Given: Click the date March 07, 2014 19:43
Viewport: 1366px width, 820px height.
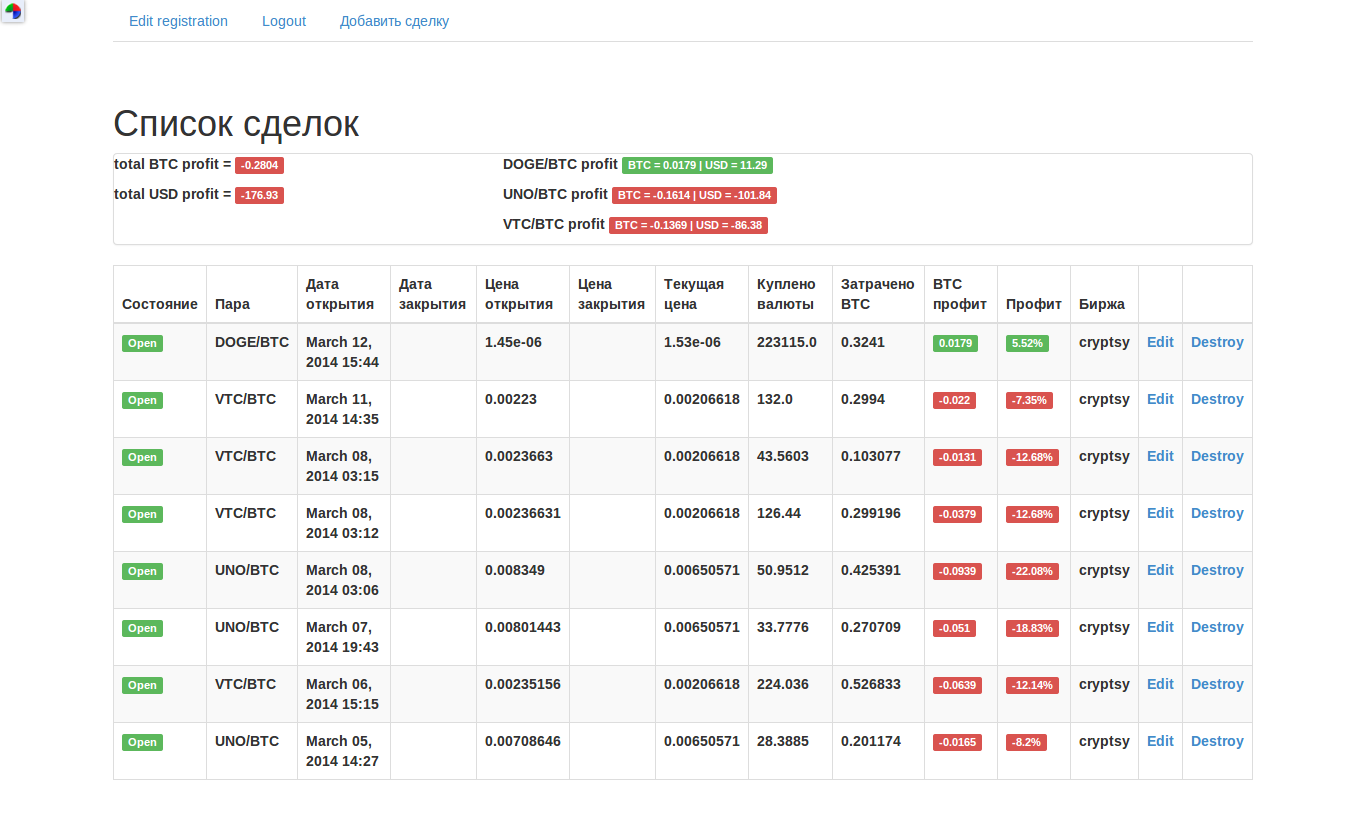Looking at the screenshot, I should (x=342, y=637).
